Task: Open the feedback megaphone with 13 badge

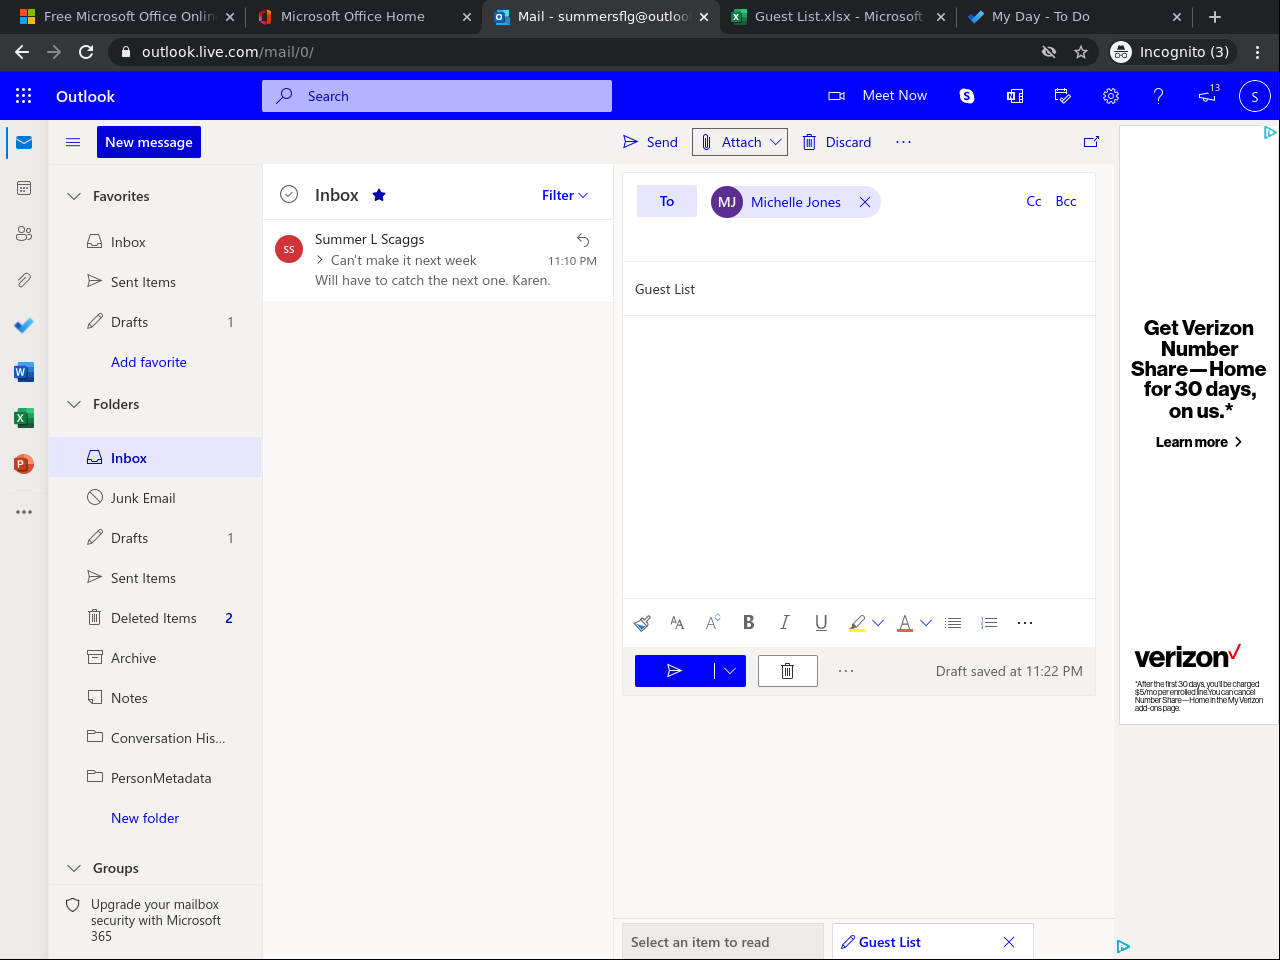Action: click(1208, 96)
